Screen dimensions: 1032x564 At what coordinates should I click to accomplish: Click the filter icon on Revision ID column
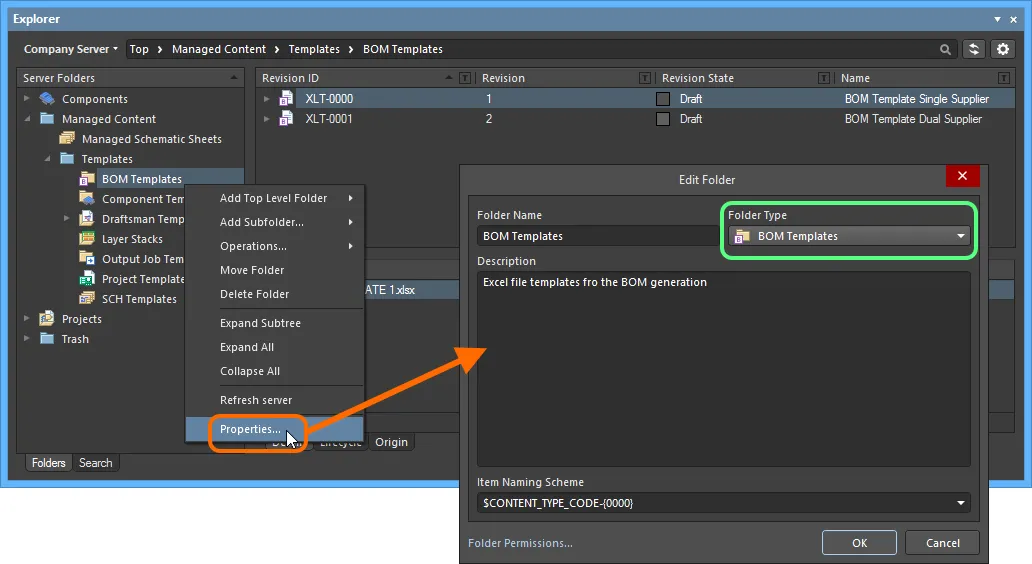pos(465,78)
